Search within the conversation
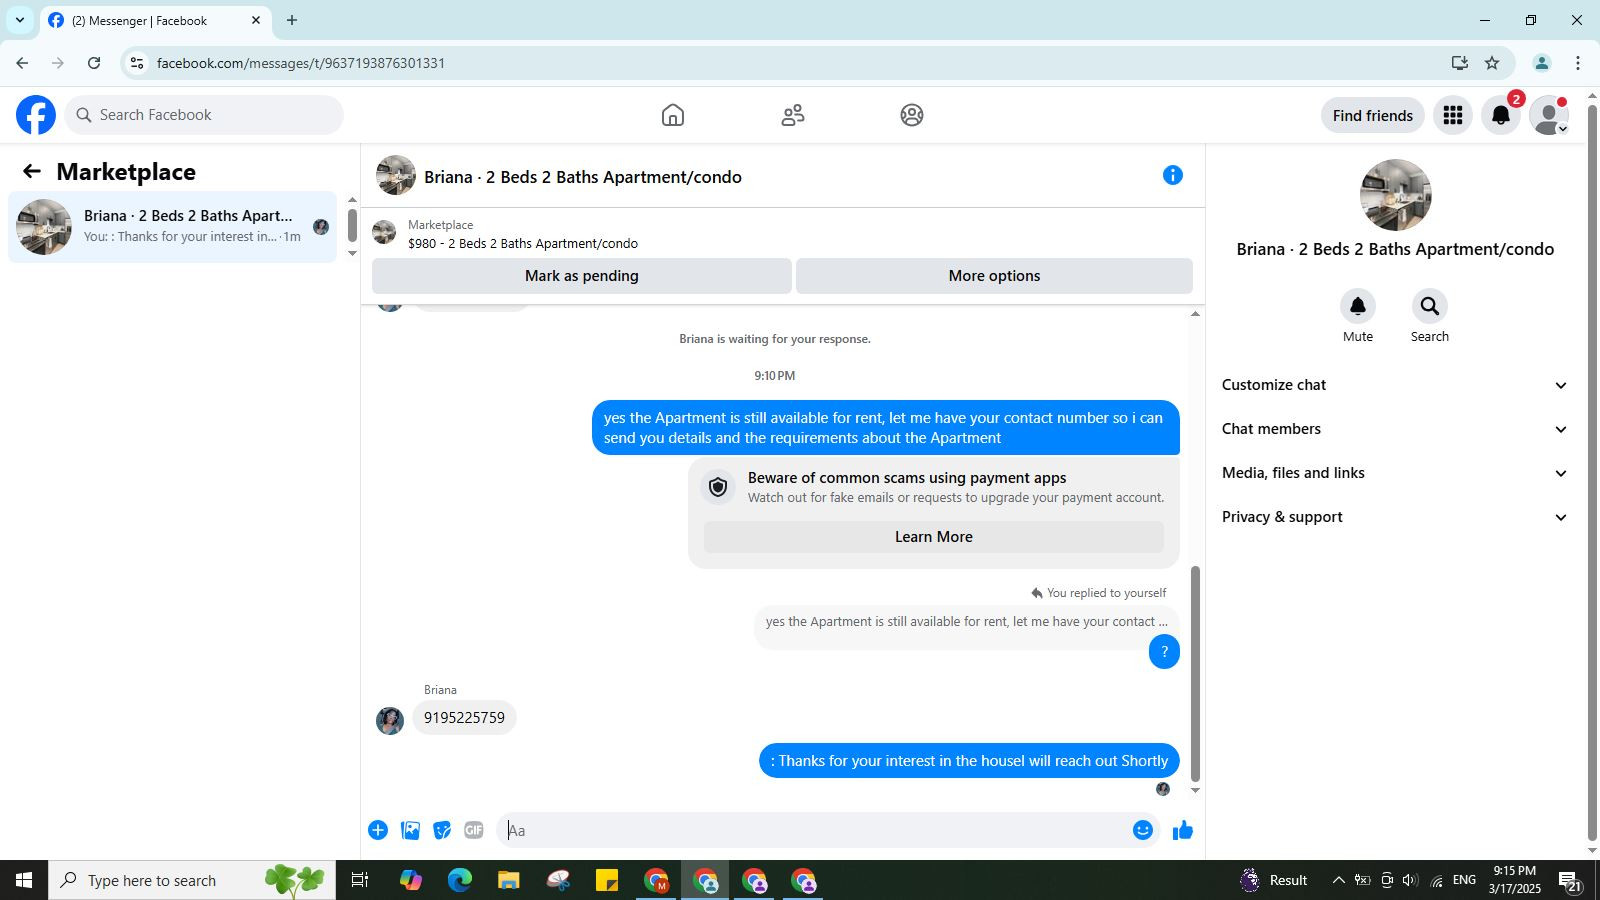Image resolution: width=1600 pixels, height=900 pixels. (1430, 306)
